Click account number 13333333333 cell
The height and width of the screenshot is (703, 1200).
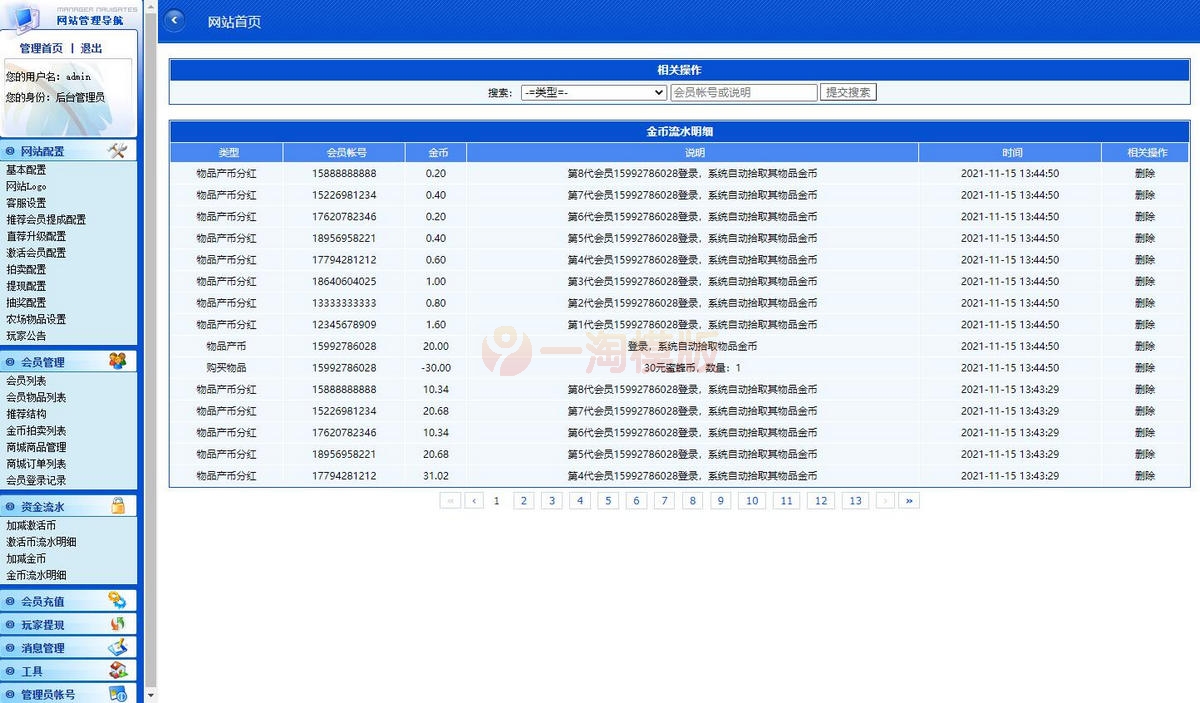(x=345, y=303)
